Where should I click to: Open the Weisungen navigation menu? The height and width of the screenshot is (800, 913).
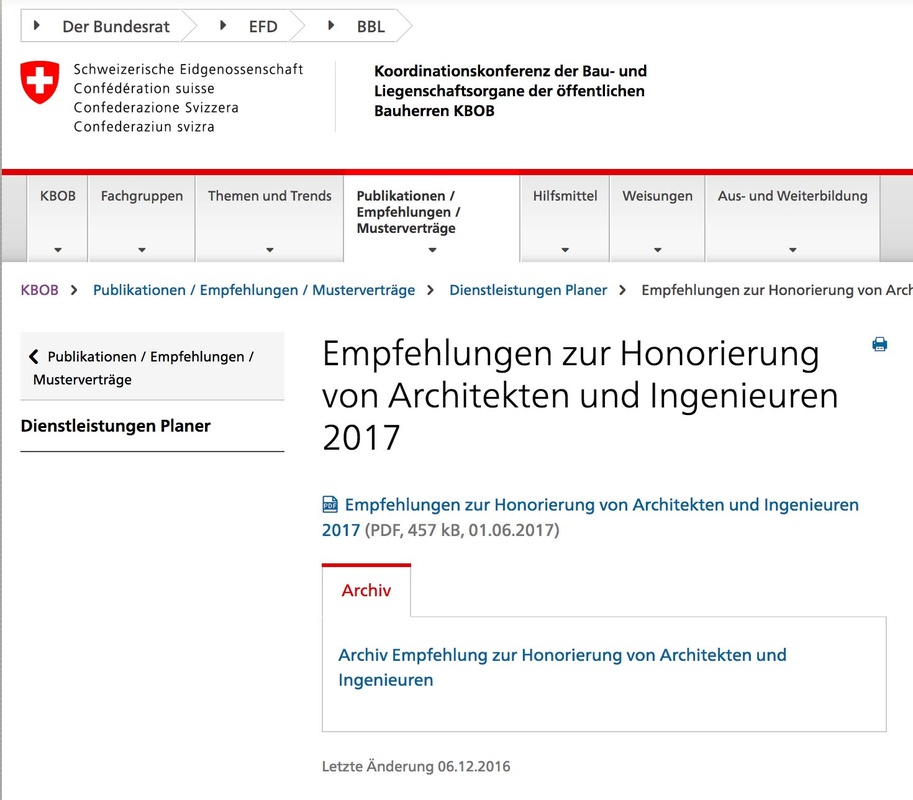(657, 218)
